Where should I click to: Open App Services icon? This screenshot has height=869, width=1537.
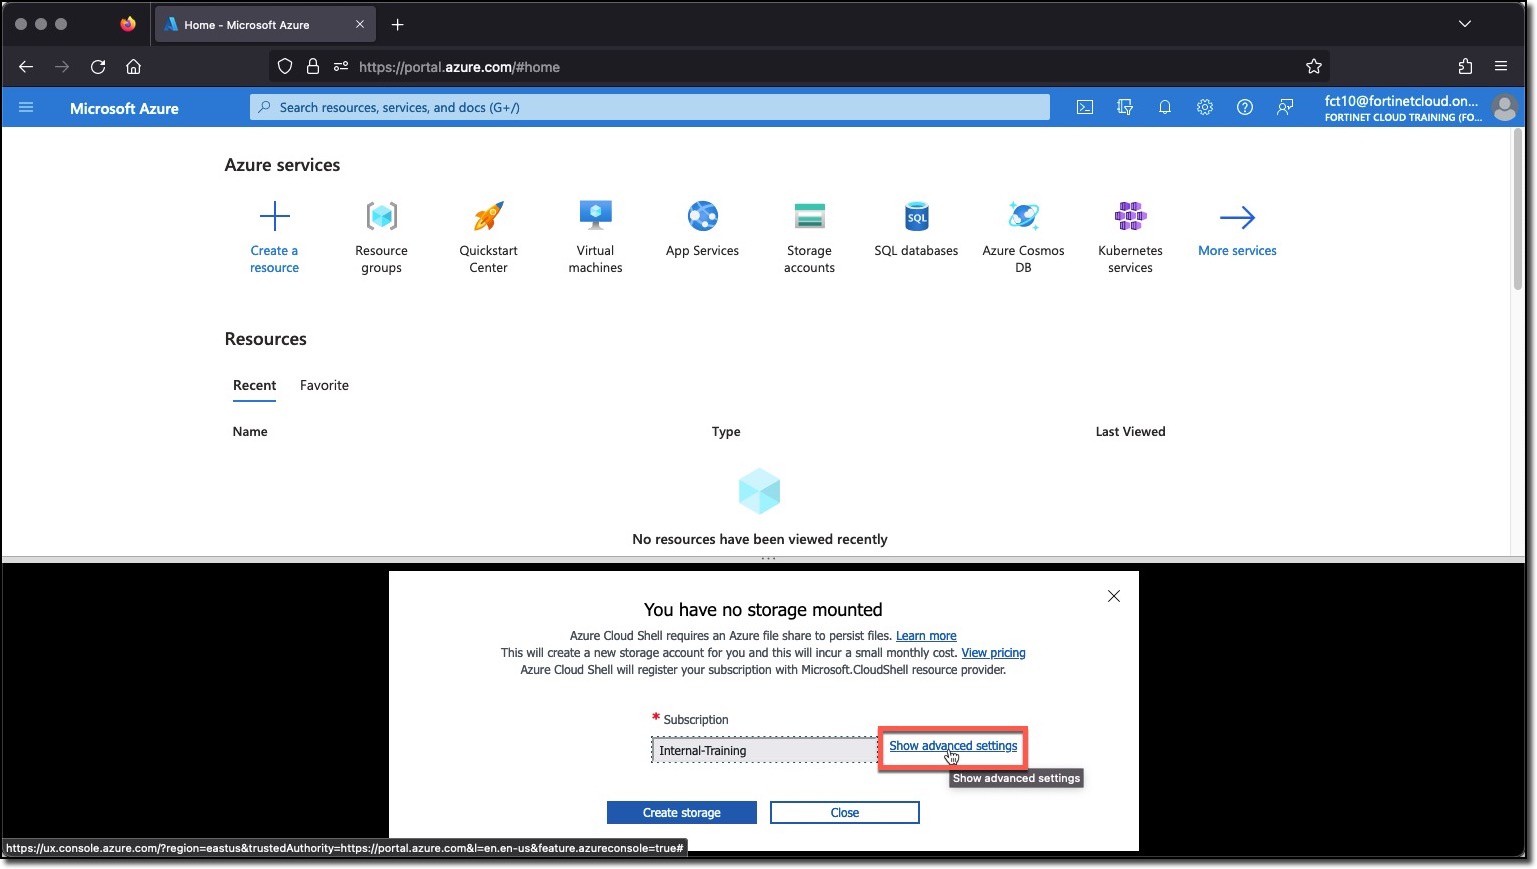[702, 216]
